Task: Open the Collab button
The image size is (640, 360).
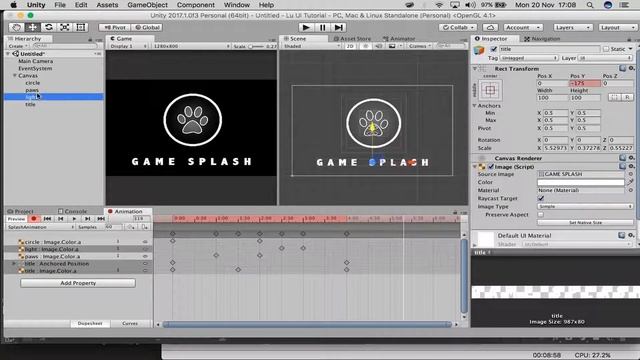Action: (x=458, y=27)
